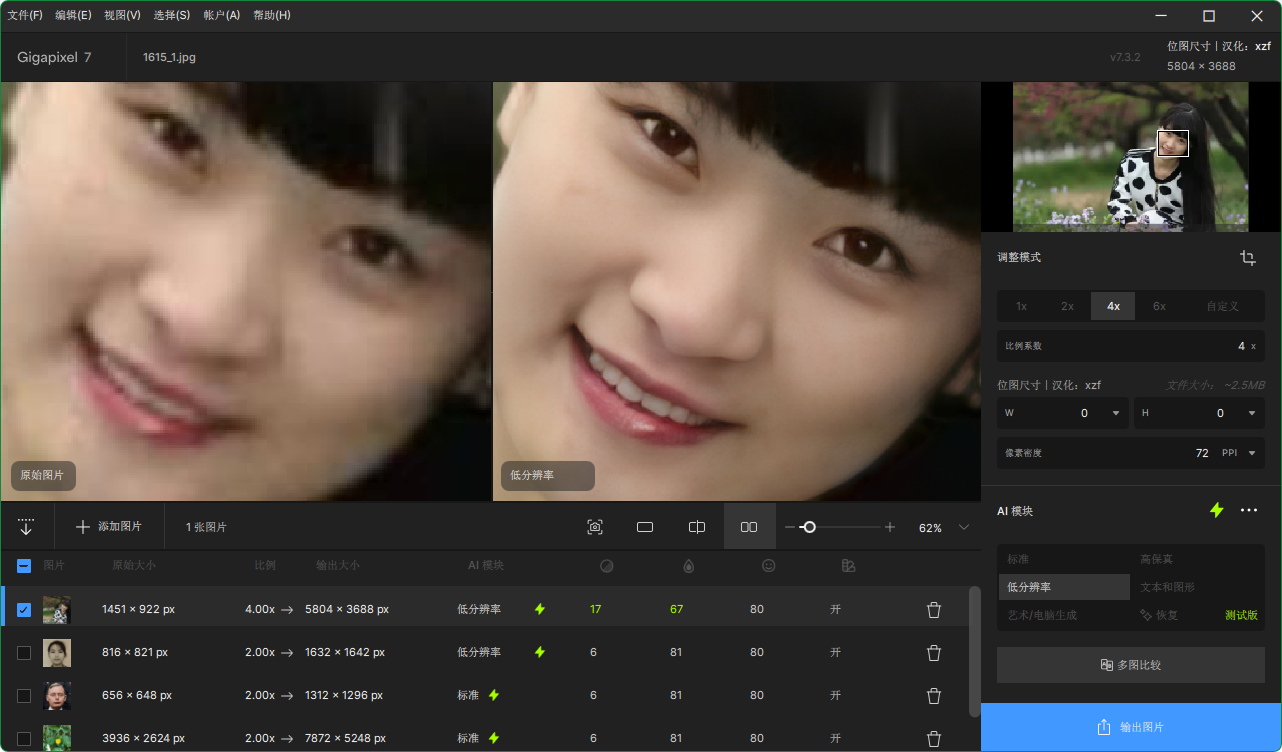1282x752 pixels.
Task: Select the 高保真 AI model
Action: click(1198, 559)
